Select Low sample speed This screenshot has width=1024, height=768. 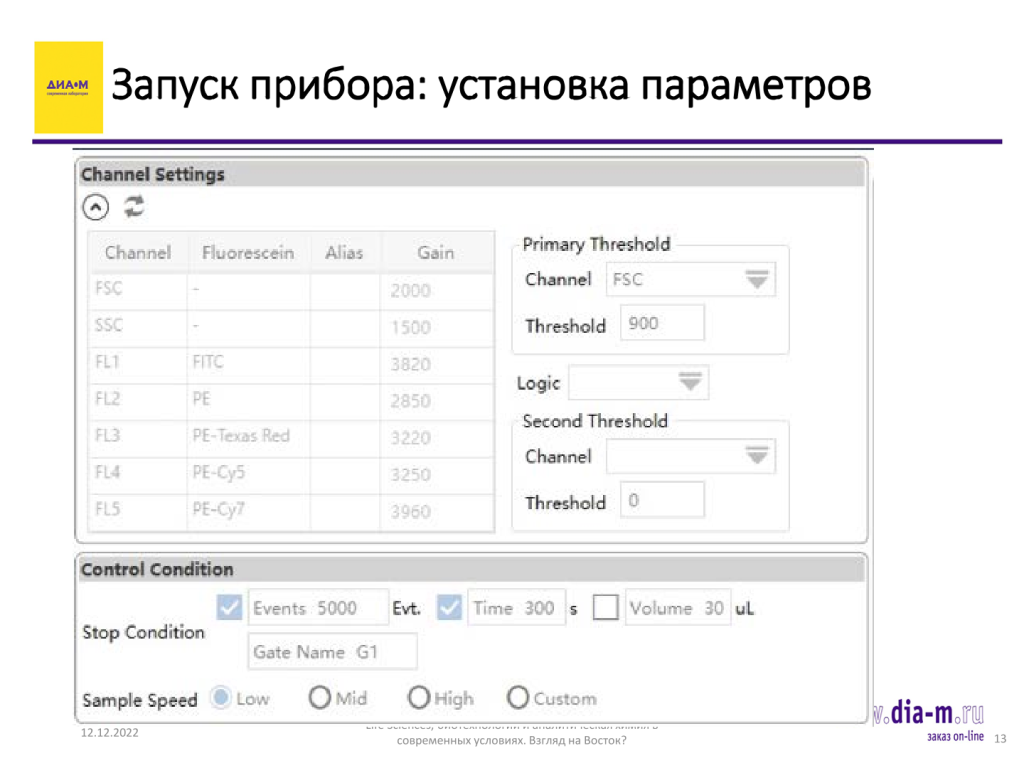tap(221, 698)
